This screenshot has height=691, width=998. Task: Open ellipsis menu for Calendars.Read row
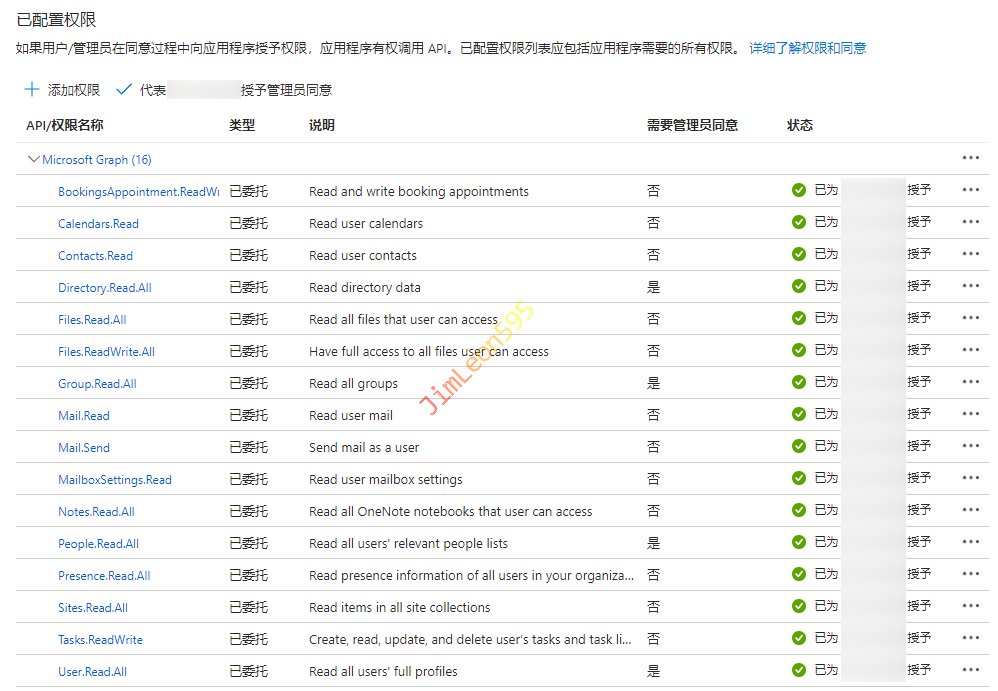[970, 222]
